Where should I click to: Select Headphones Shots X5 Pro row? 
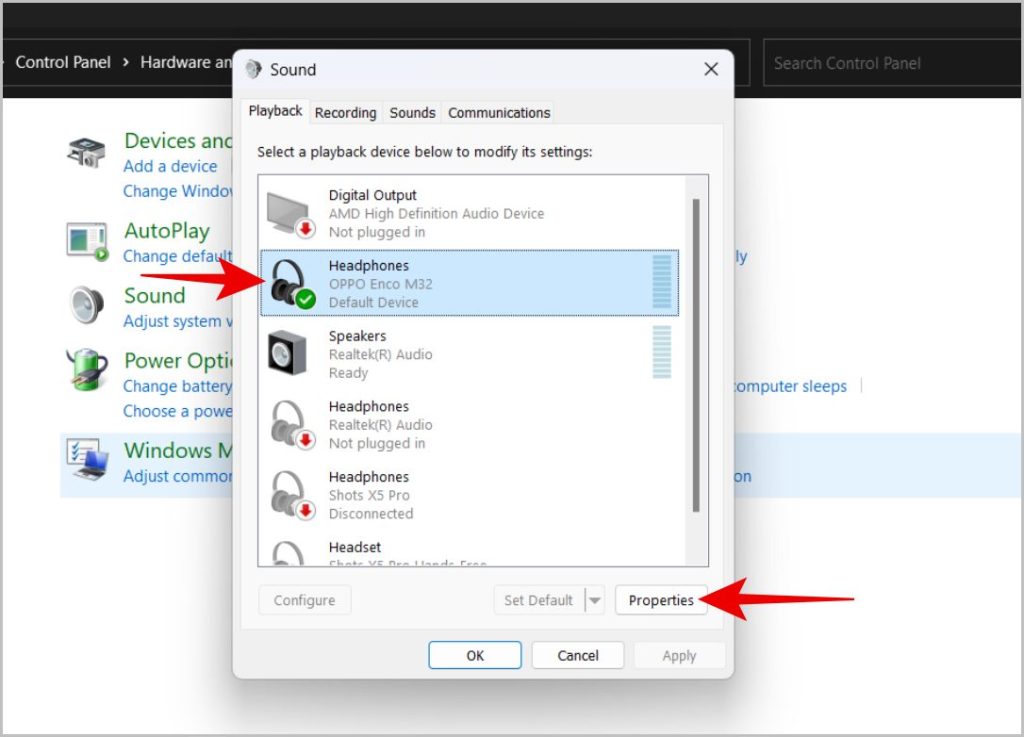[470, 495]
